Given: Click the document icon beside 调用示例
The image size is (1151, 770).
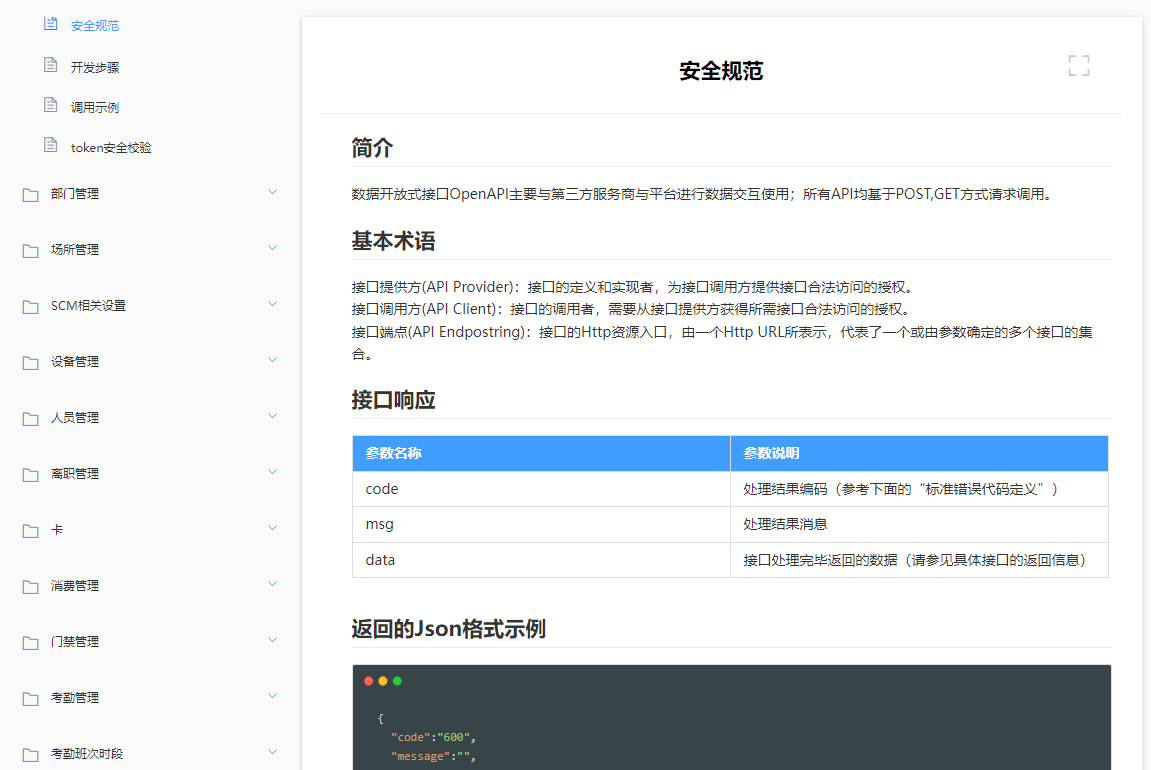Looking at the screenshot, I should point(51,105).
